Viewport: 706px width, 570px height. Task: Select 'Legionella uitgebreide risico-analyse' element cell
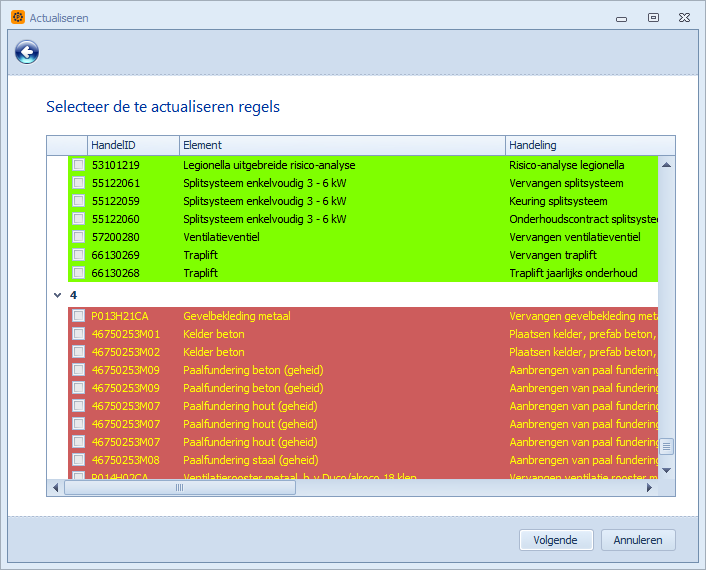pyautogui.click(x=342, y=165)
